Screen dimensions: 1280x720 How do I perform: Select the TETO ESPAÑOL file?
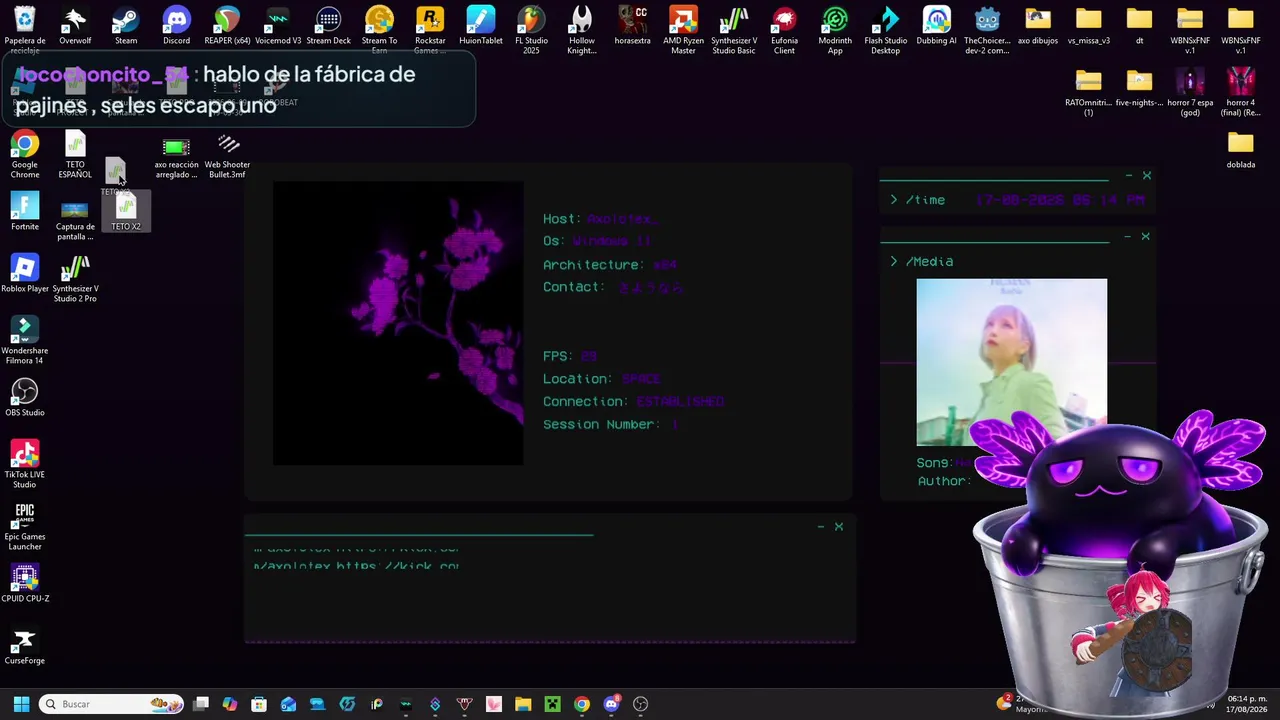point(75,154)
